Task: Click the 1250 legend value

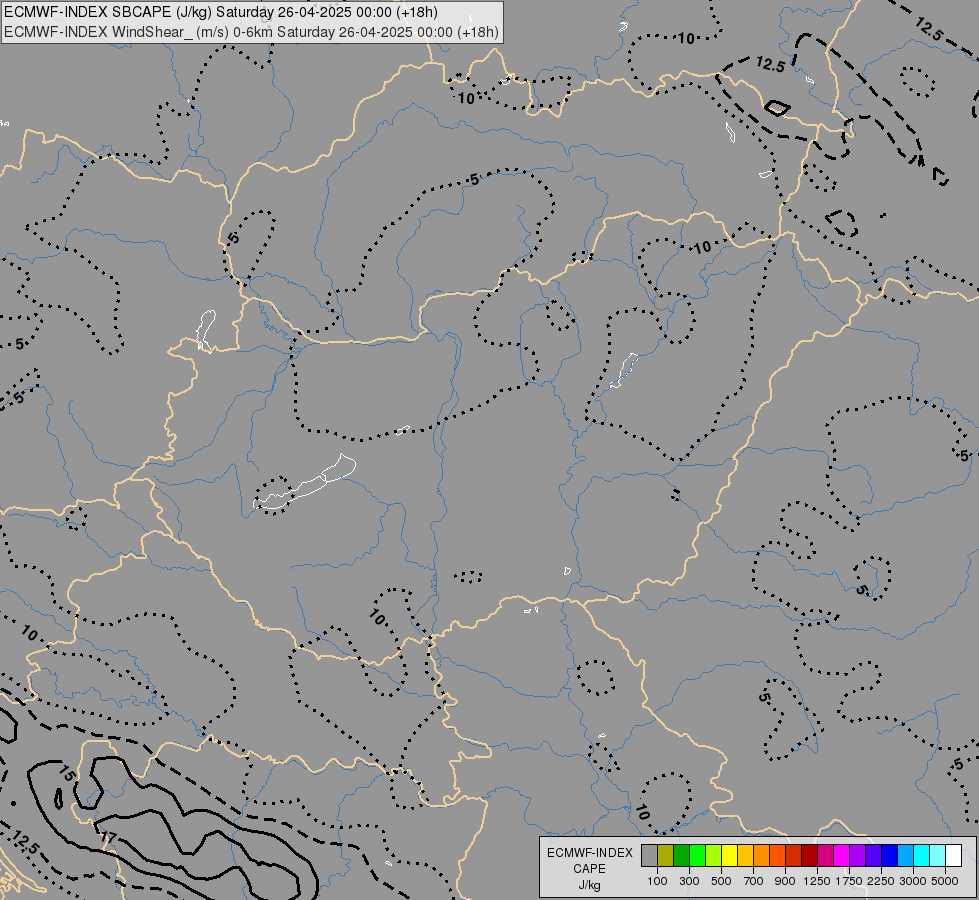Action: coord(817,881)
